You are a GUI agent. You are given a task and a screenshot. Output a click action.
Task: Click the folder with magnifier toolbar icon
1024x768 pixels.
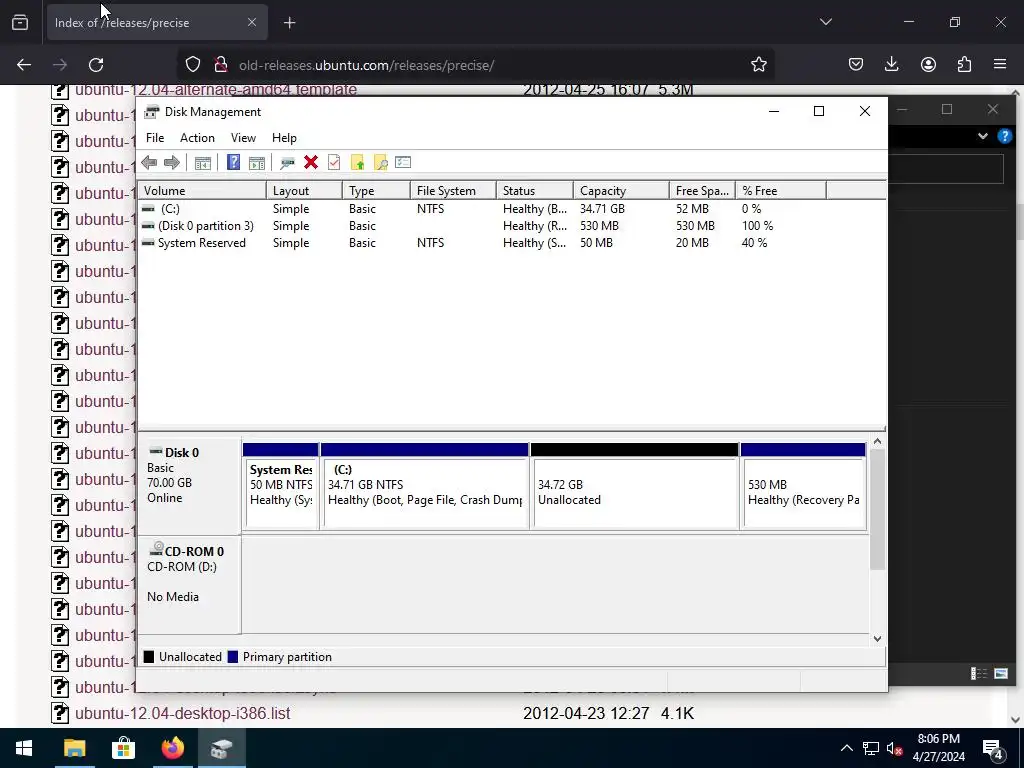pos(380,163)
